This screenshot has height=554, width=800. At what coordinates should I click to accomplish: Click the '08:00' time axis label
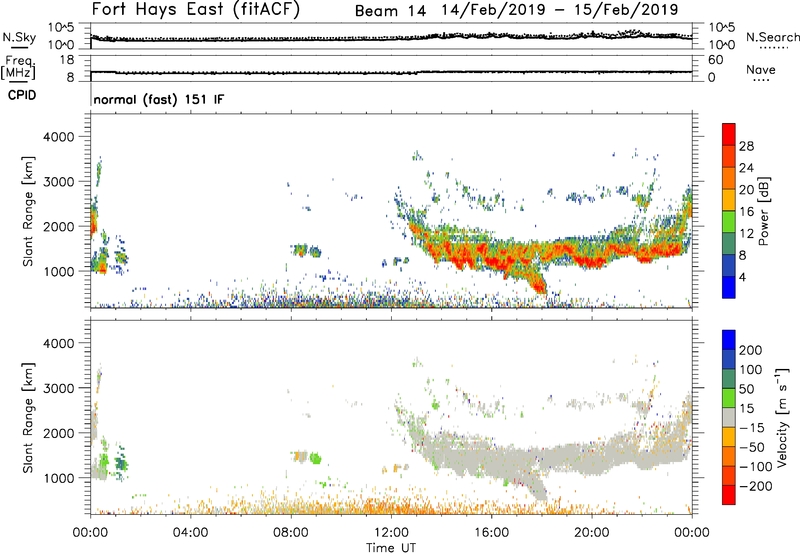291,533
